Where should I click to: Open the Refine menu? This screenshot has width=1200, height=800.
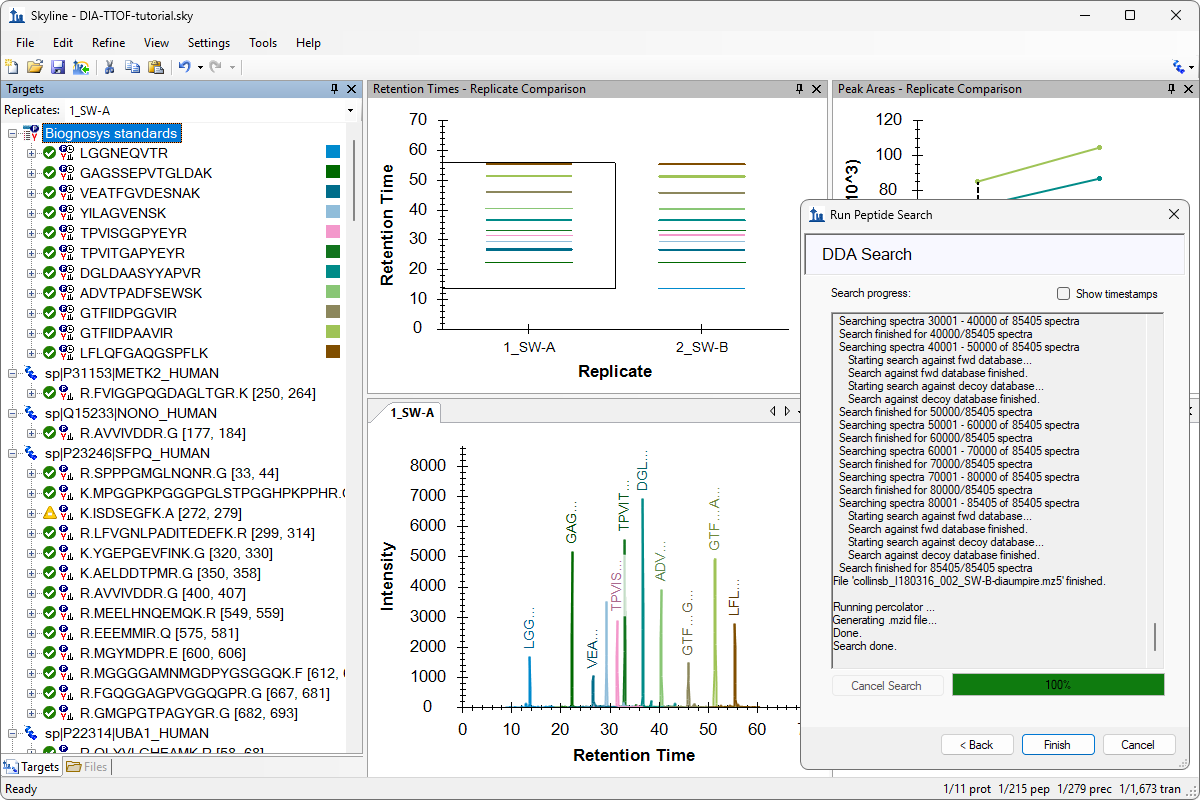[108, 43]
